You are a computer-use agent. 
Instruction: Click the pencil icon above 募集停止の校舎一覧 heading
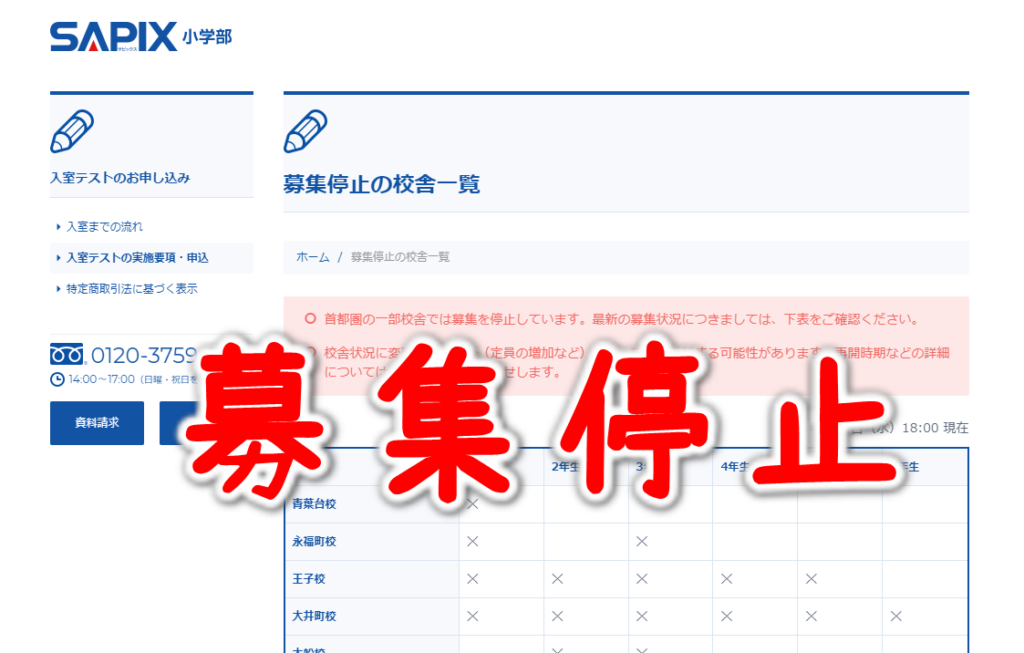point(305,128)
